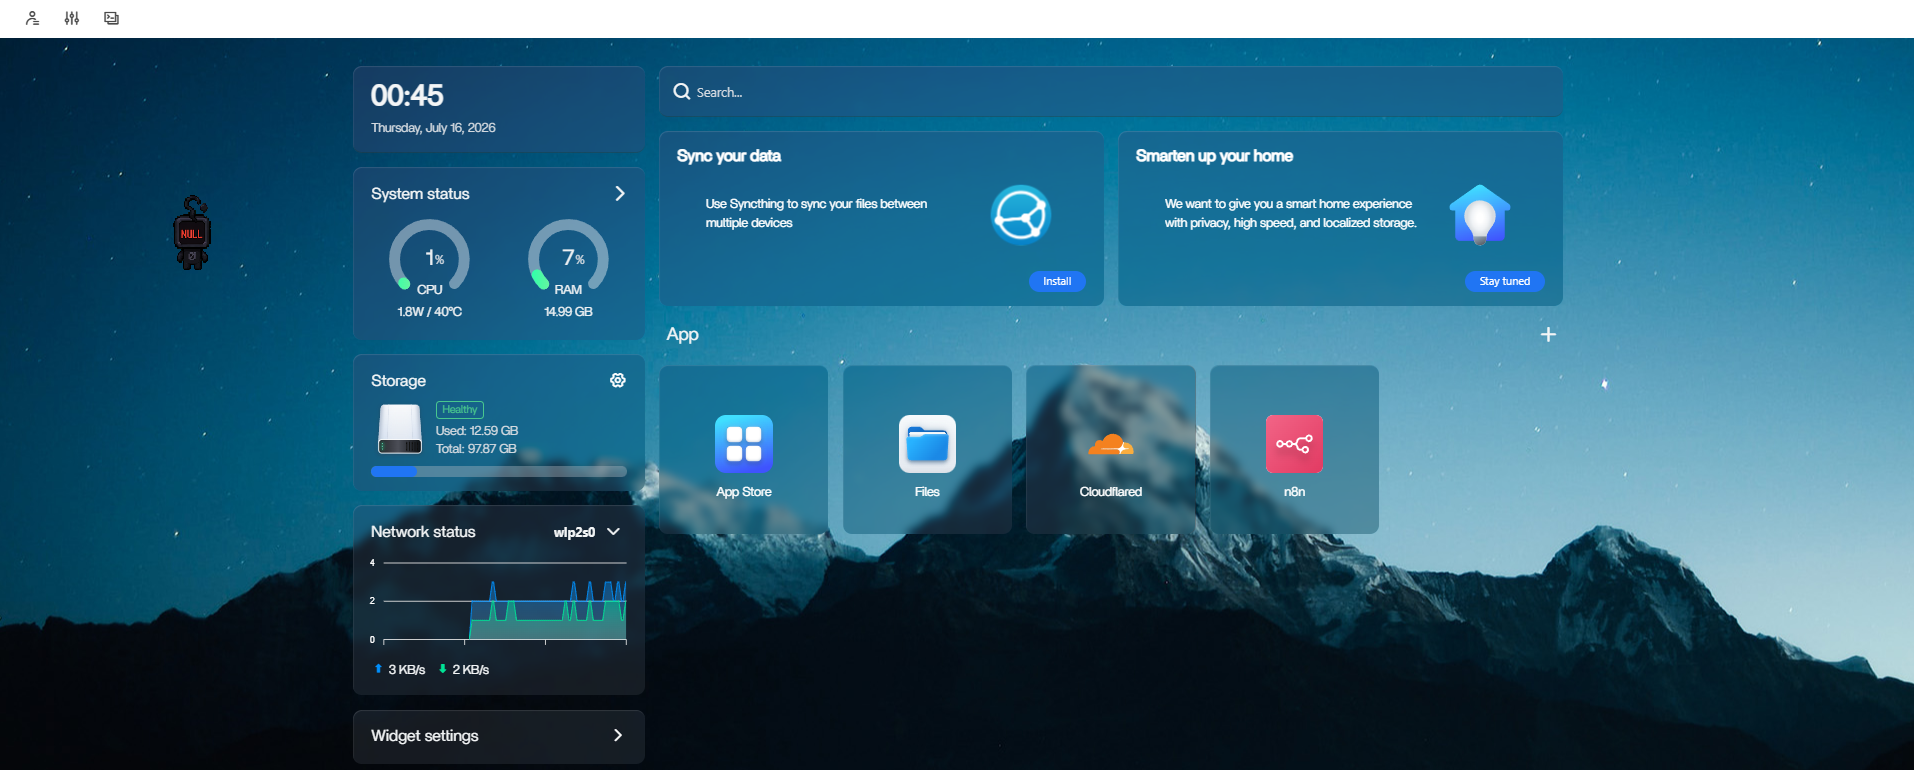1914x770 pixels.
Task: Open the Files app icon
Action: pyautogui.click(x=927, y=444)
